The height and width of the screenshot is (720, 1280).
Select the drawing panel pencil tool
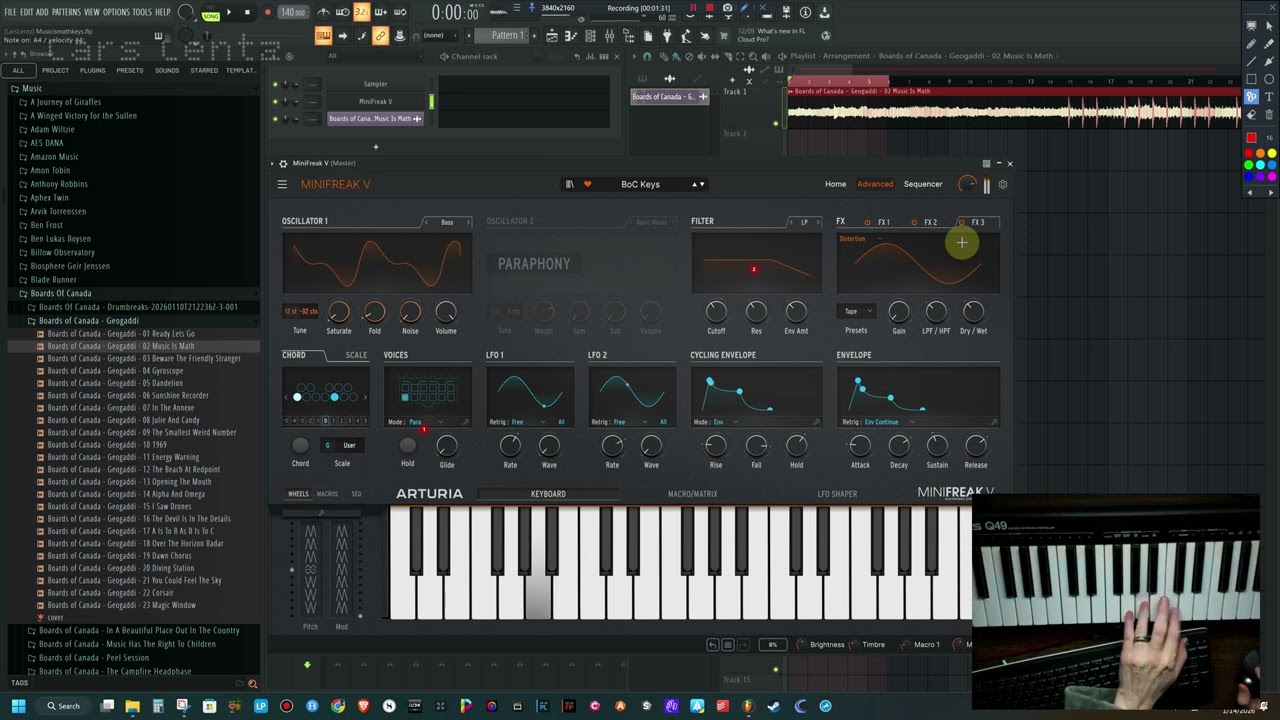click(1251, 44)
